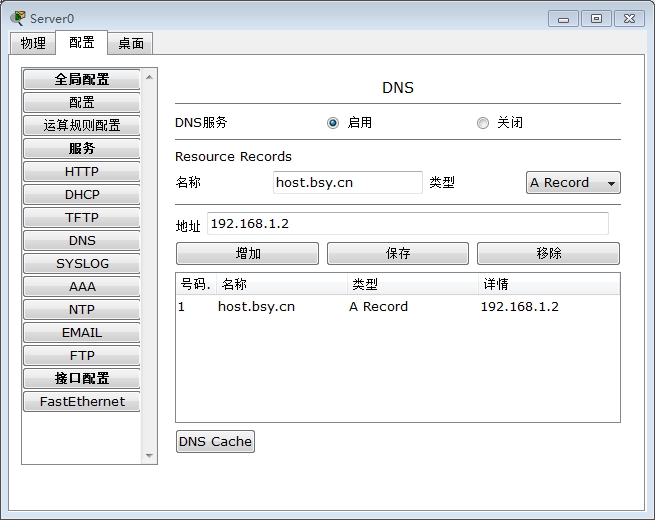Open the EMAIL service settings

(82, 333)
